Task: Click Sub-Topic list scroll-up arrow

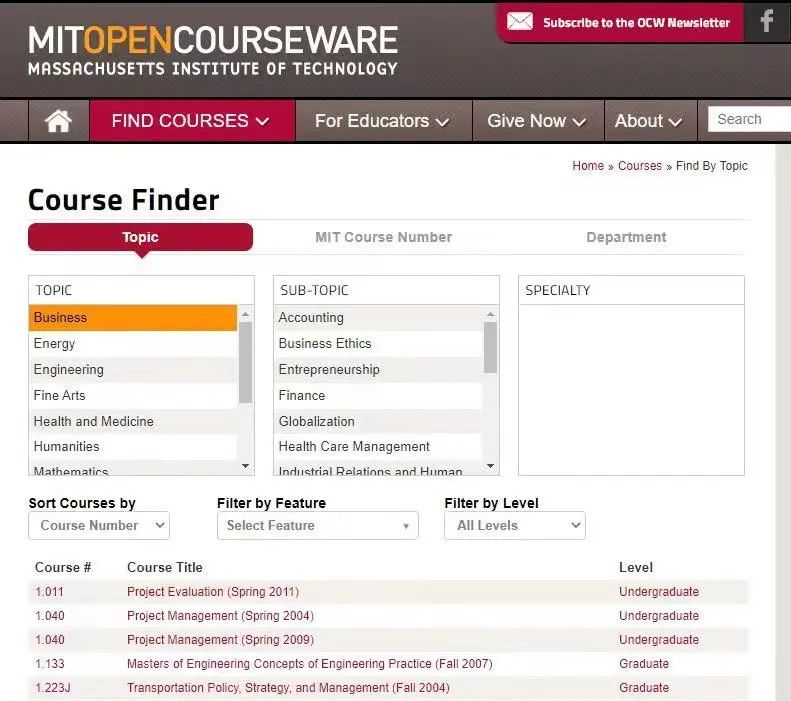Action: click(490, 314)
